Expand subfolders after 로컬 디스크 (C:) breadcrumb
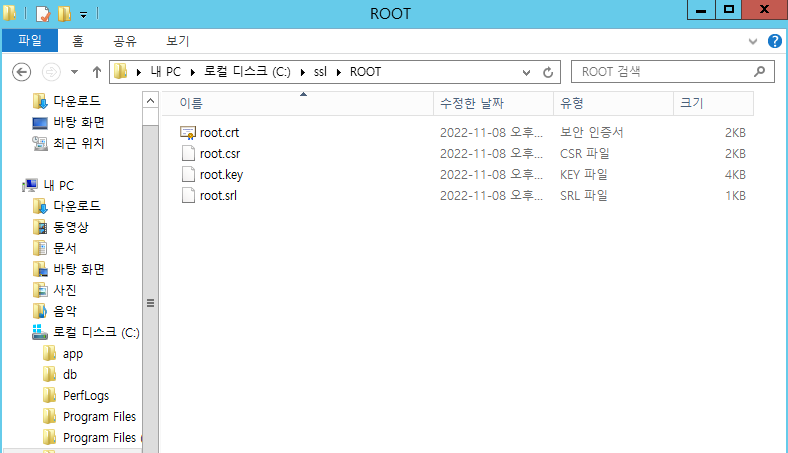788x453 pixels. (x=303, y=72)
